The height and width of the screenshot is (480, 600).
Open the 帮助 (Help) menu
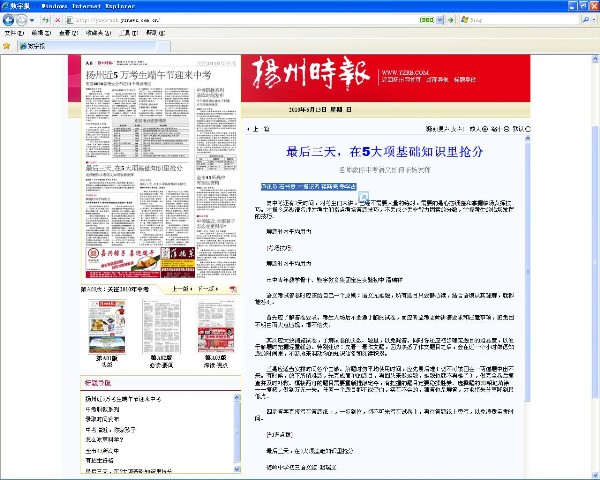click(155, 33)
